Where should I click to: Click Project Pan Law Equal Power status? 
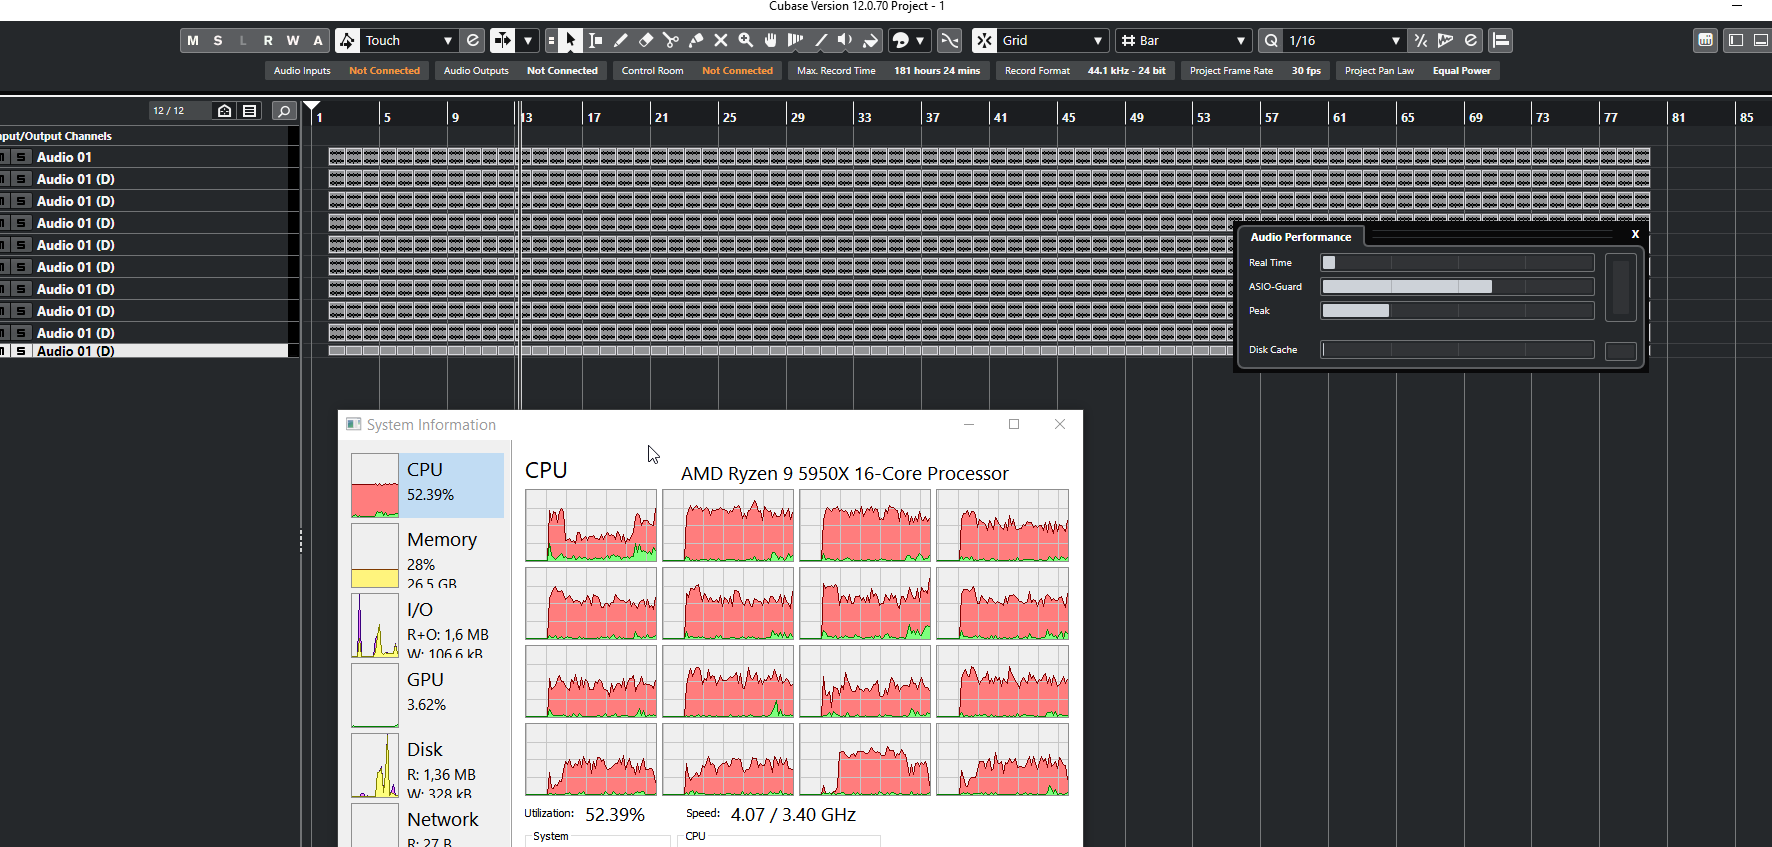coord(1418,71)
